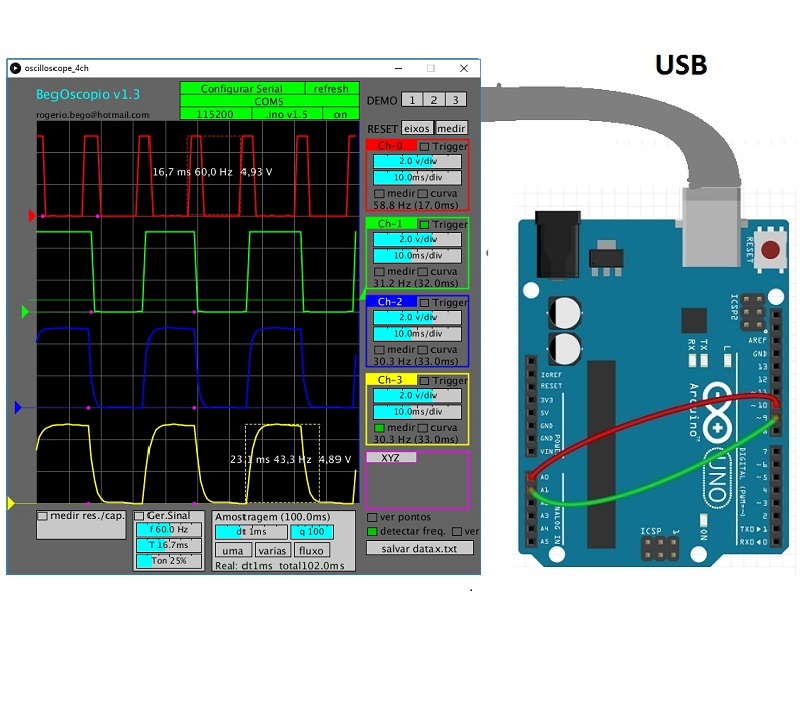Click the serial refresh button

(x=332, y=88)
